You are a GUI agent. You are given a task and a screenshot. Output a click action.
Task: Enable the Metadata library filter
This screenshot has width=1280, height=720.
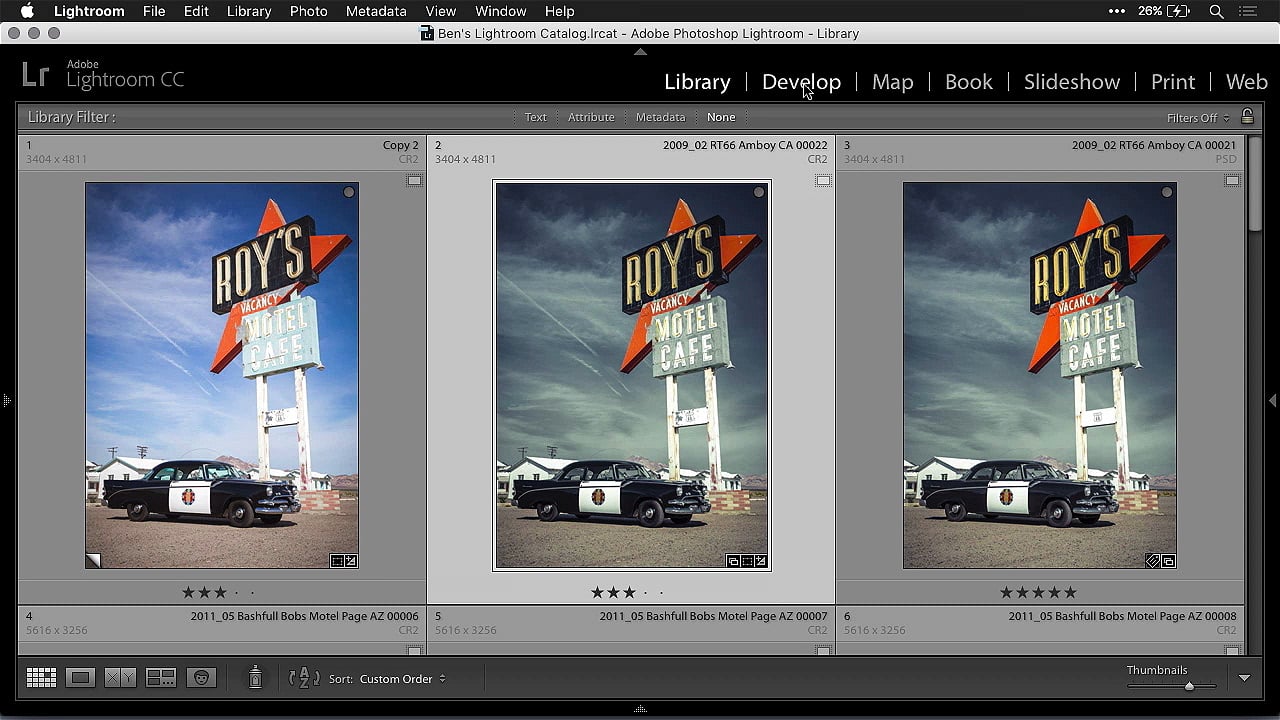coord(660,117)
